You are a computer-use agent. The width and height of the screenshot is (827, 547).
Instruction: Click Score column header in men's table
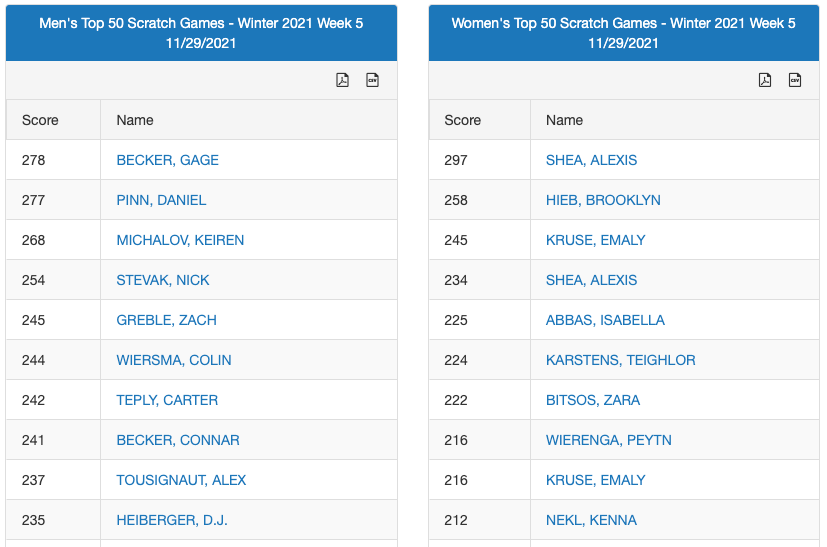(x=40, y=120)
